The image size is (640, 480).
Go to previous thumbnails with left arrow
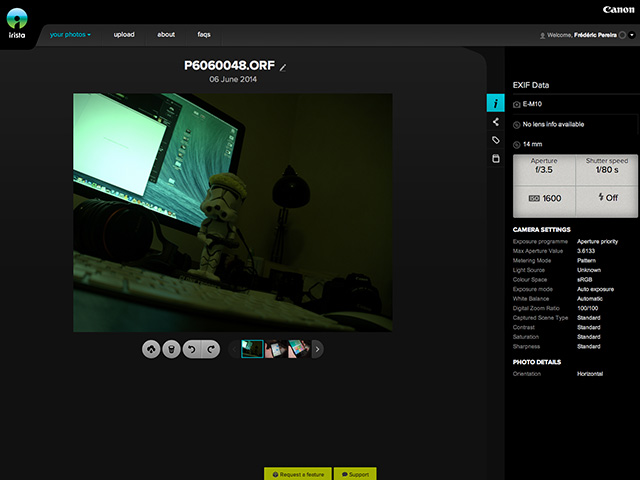[234, 349]
